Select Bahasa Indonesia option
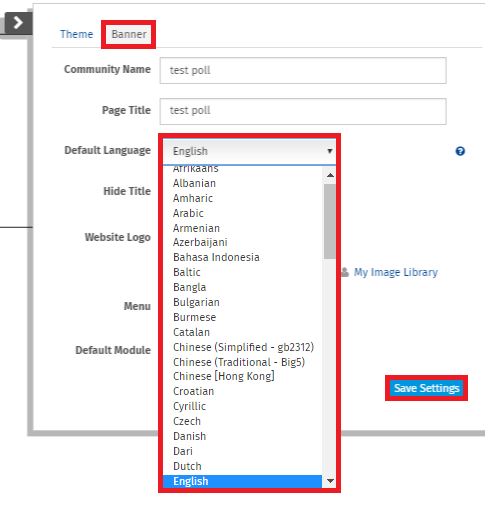The image size is (485, 523). [242, 257]
